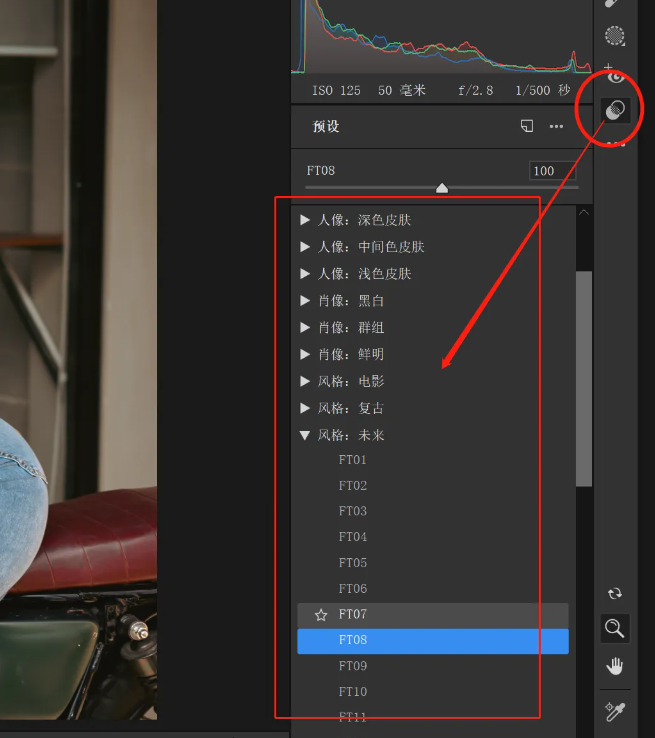The height and width of the screenshot is (738, 655).
Task: Apply the FT03 preset
Action: click(x=352, y=511)
